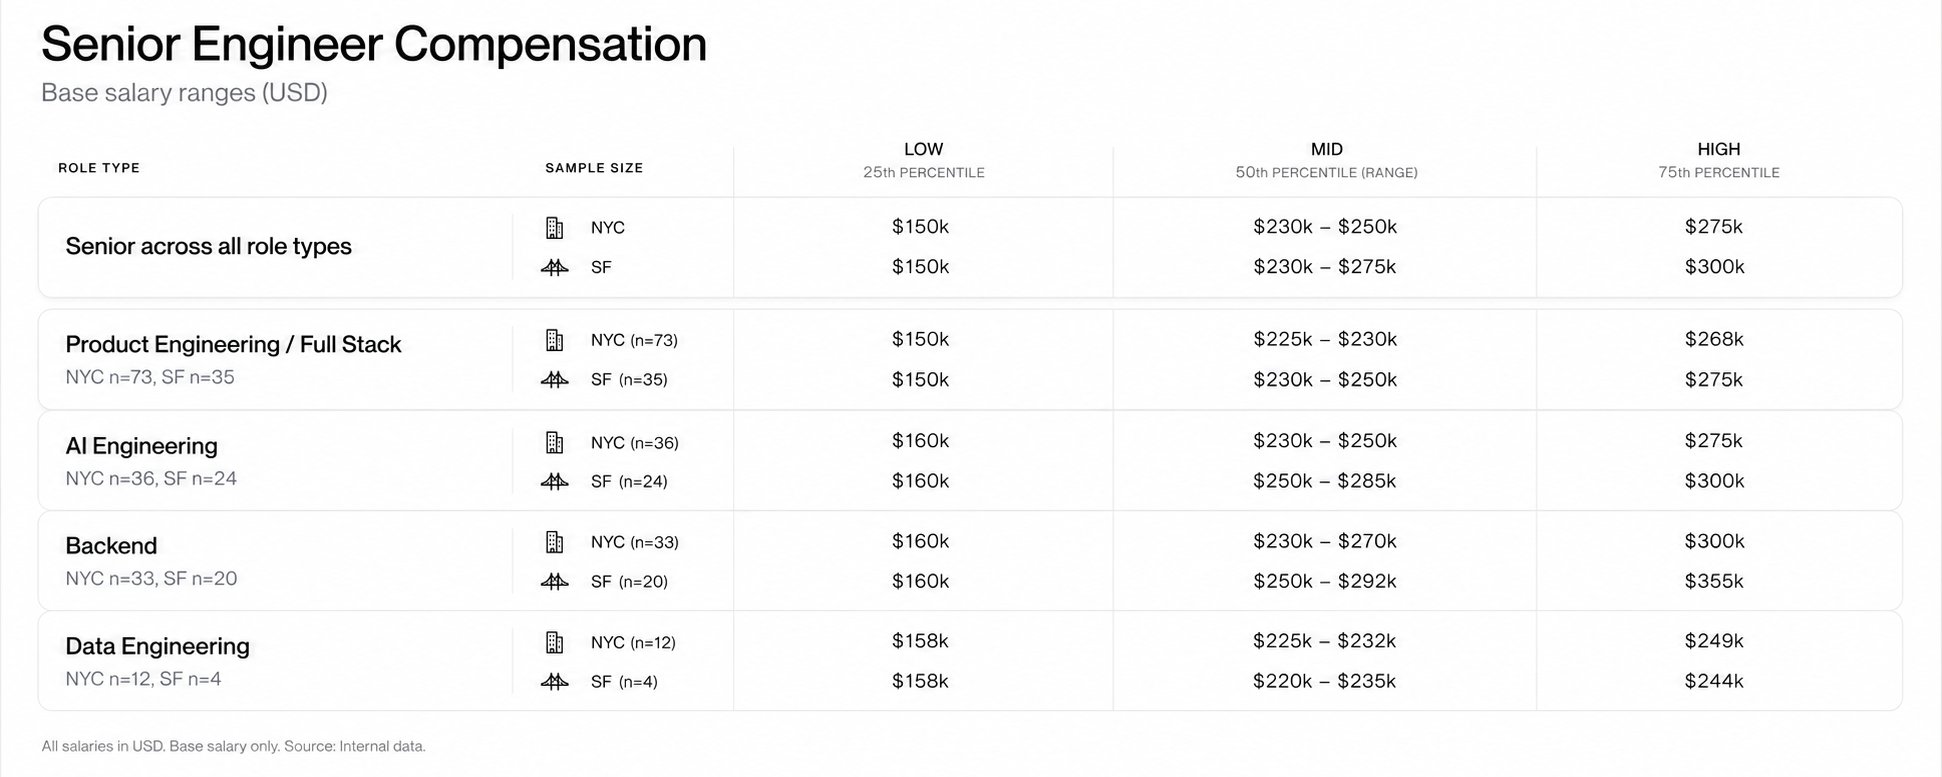Click the Senior Engineer Compensation heading
Viewport: 1942px width, 777px height.
pos(374,44)
